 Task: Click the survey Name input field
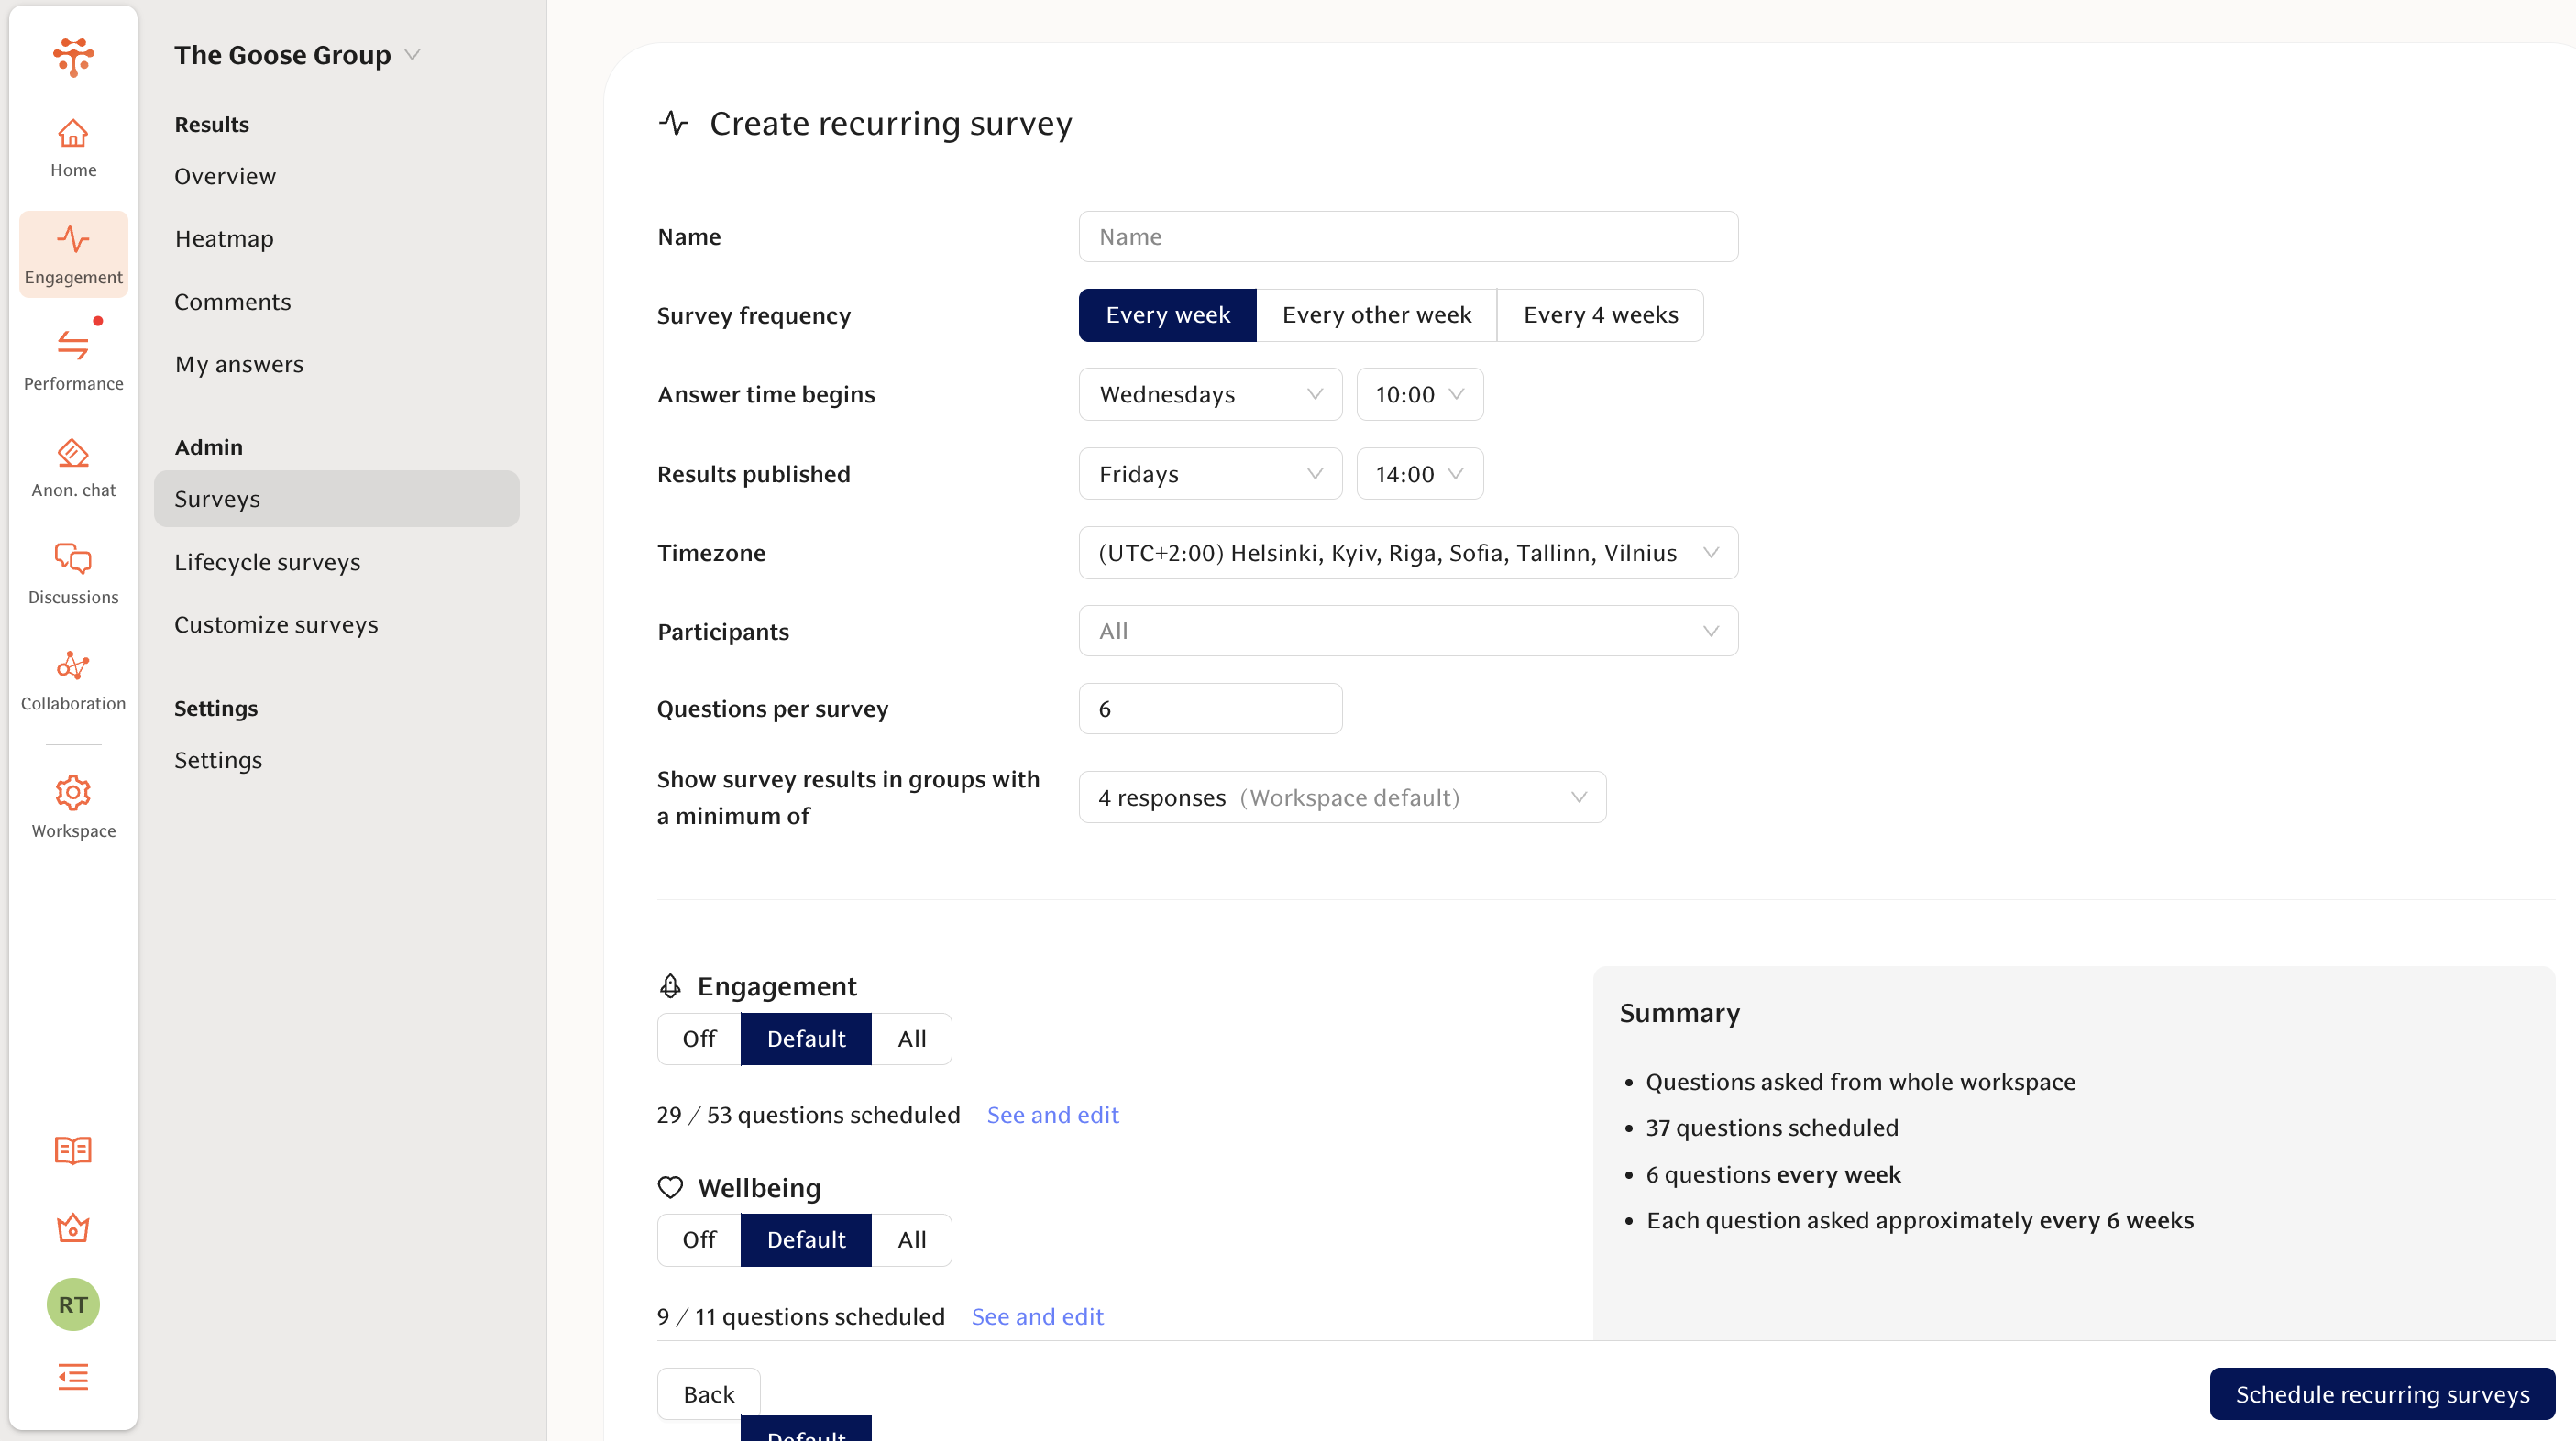pyautogui.click(x=1407, y=237)
